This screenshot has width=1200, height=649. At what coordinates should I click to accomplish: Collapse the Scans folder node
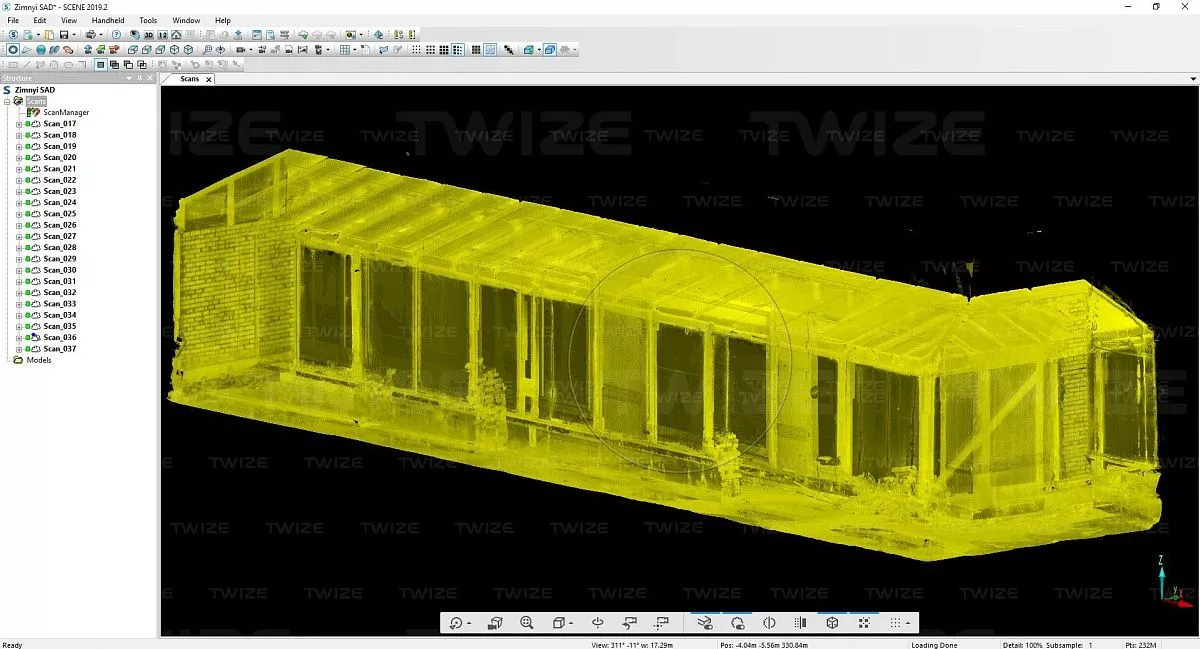point(7,101)
